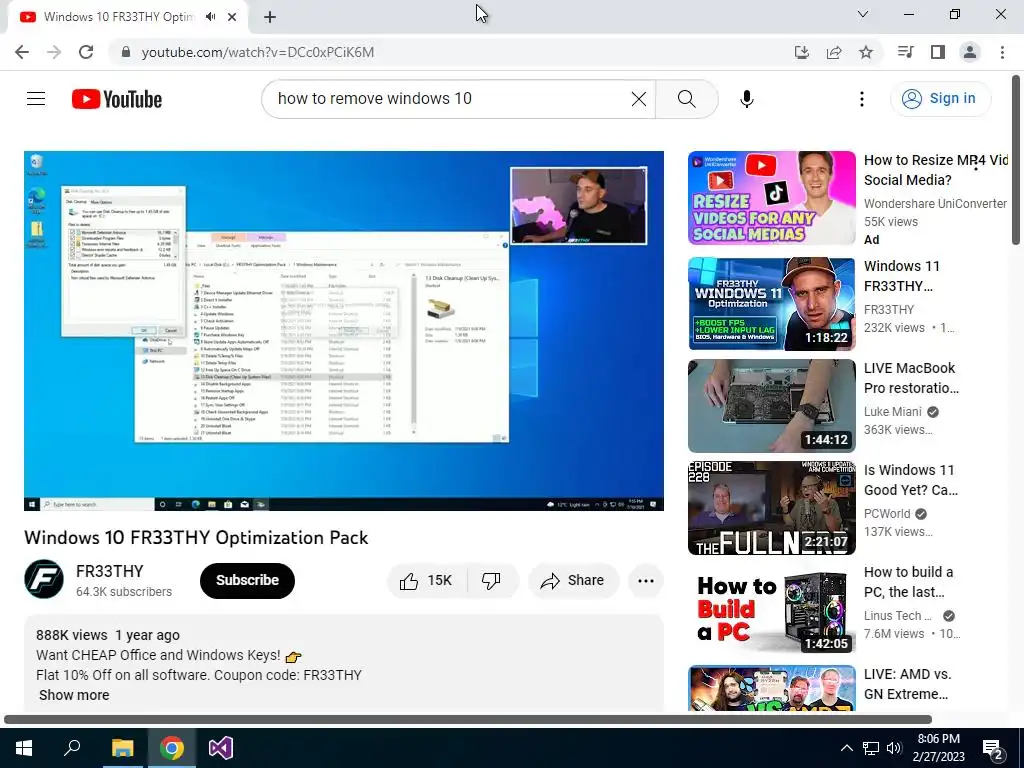The image size is (1024, 768).
Task: Clear the search query with X
Action: [x=639, y=99]
